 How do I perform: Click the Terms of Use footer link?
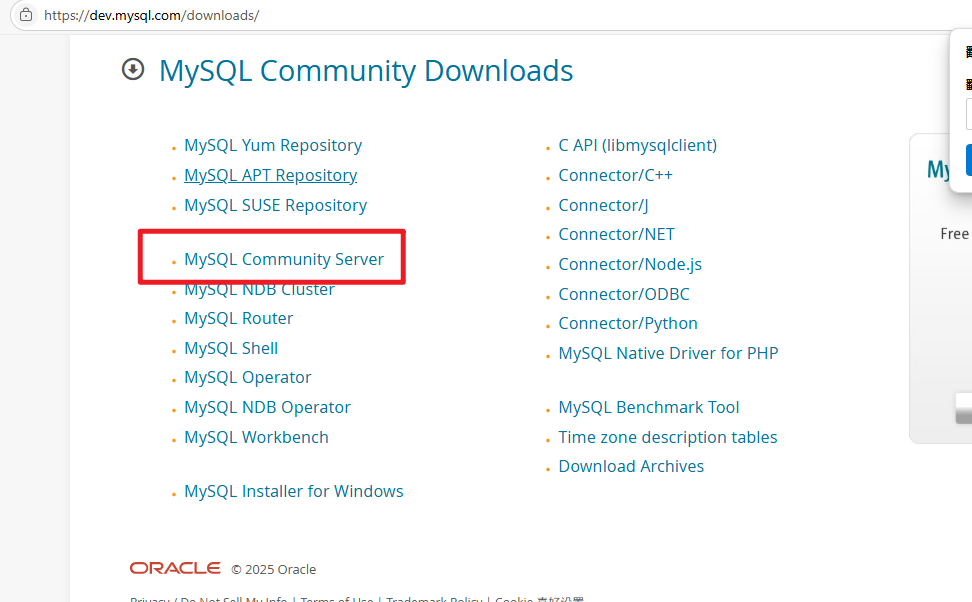coord(337,599)
